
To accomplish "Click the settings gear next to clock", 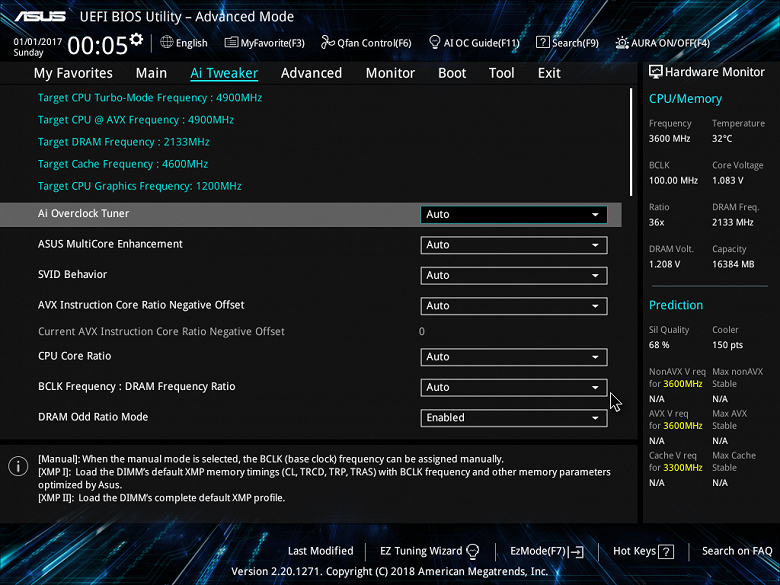I will point(136,39).
